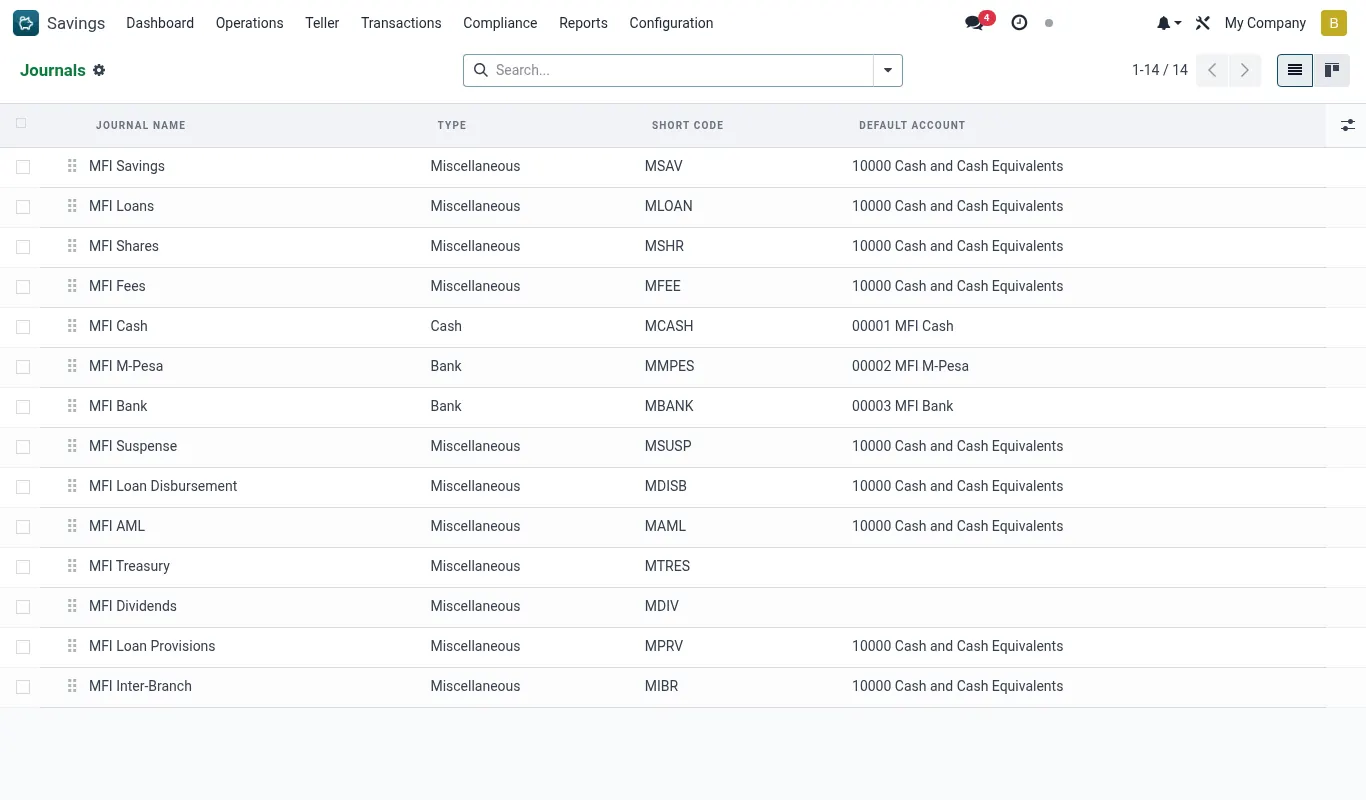Expand the search options dropdown arrow
Viewport: 1366px width, 800px height.
point(888,70)
